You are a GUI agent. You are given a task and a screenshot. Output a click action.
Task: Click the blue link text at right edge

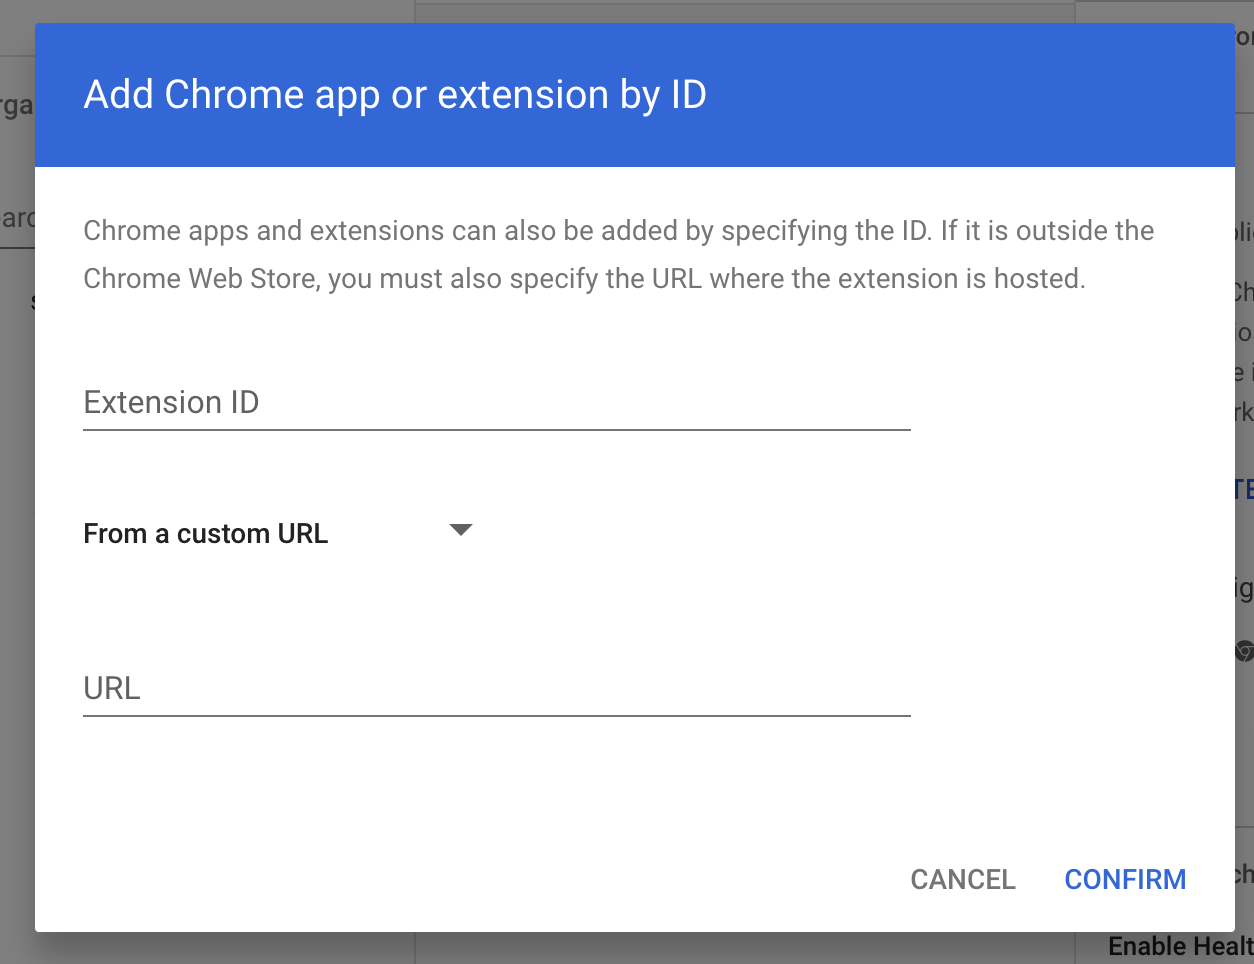(1243, 489)
